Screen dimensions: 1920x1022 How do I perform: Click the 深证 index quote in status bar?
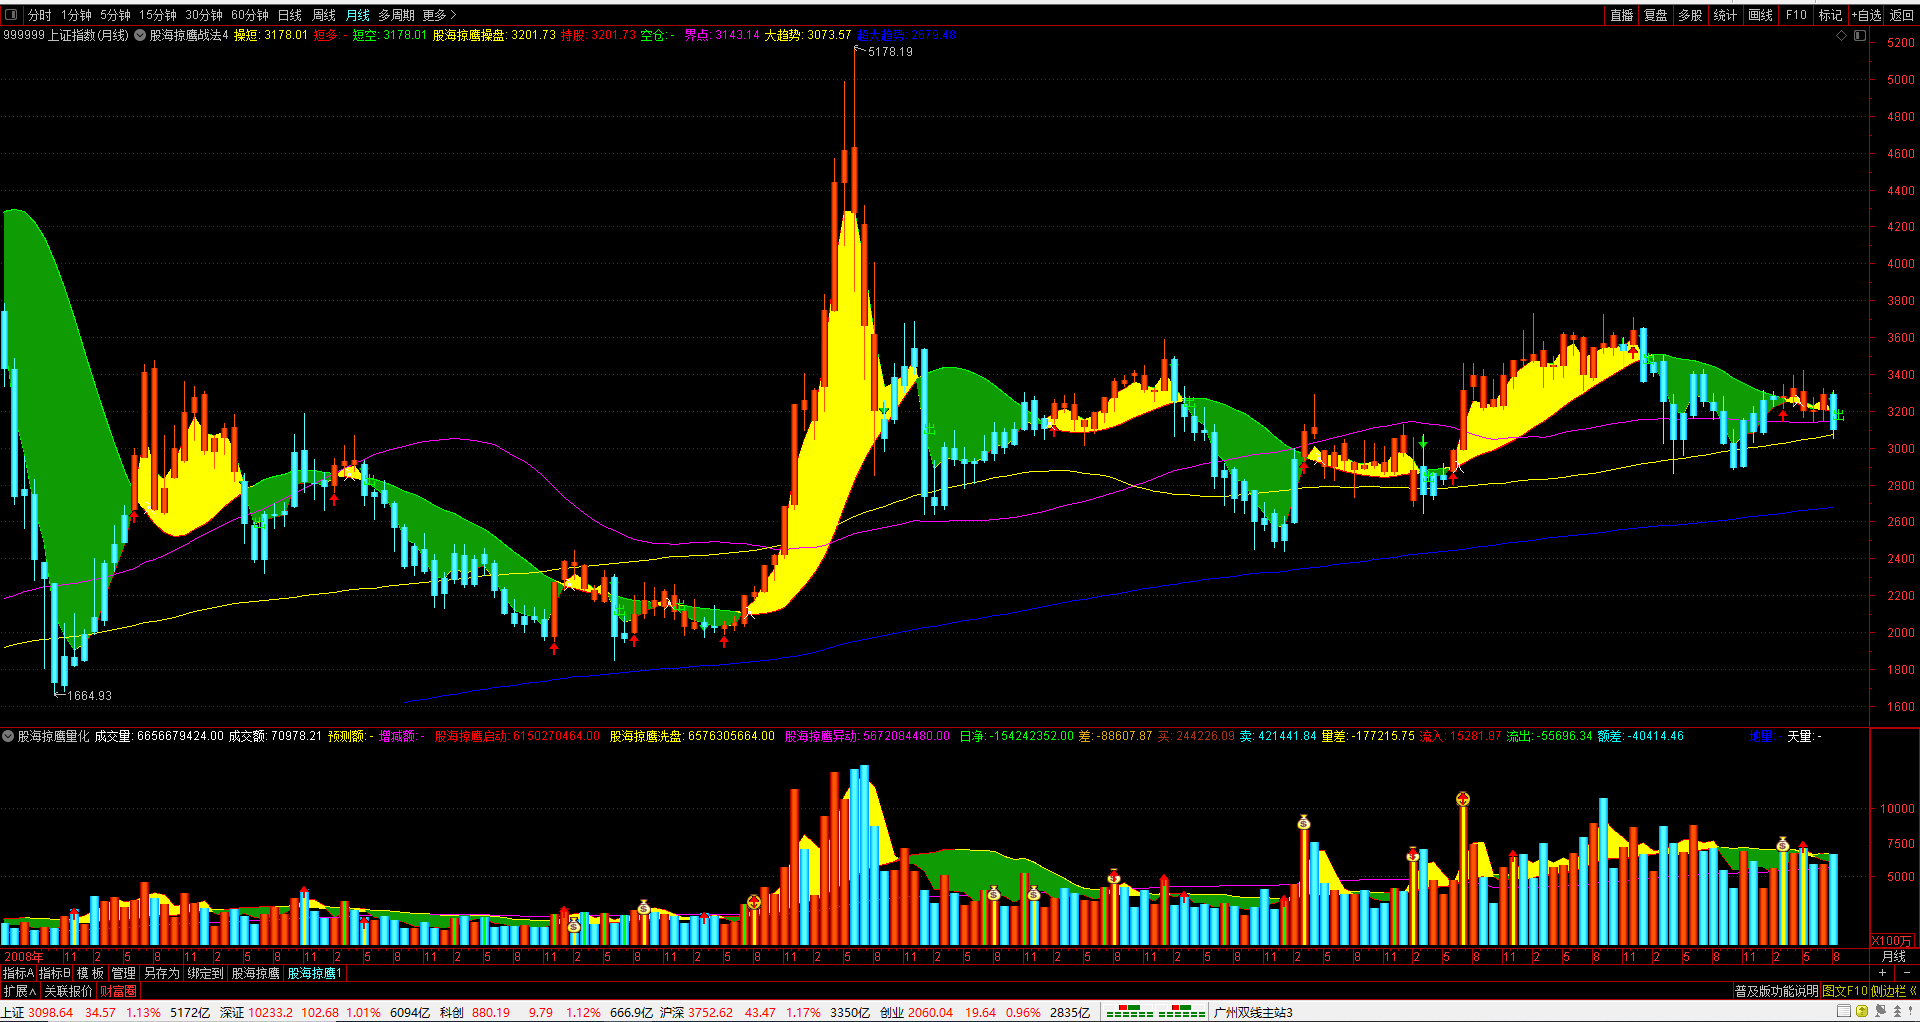(325, 1012)
